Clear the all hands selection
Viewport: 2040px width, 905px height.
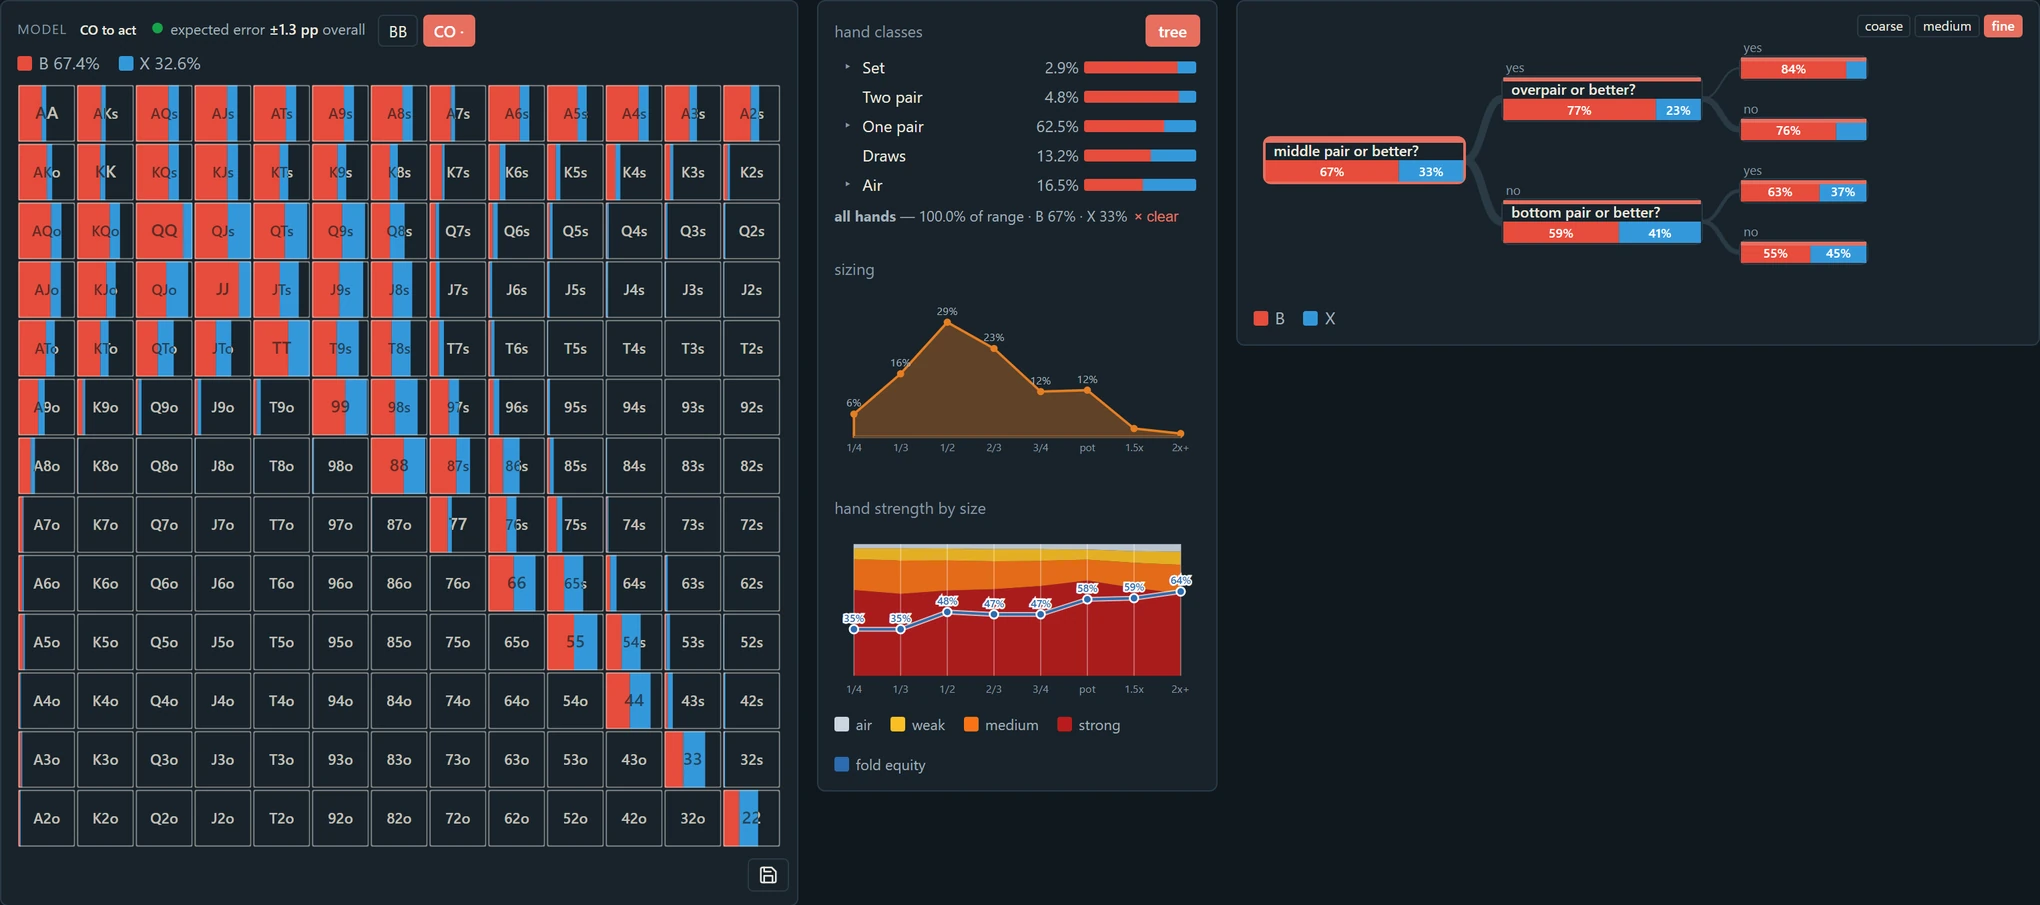click(x=1156, y=216)
